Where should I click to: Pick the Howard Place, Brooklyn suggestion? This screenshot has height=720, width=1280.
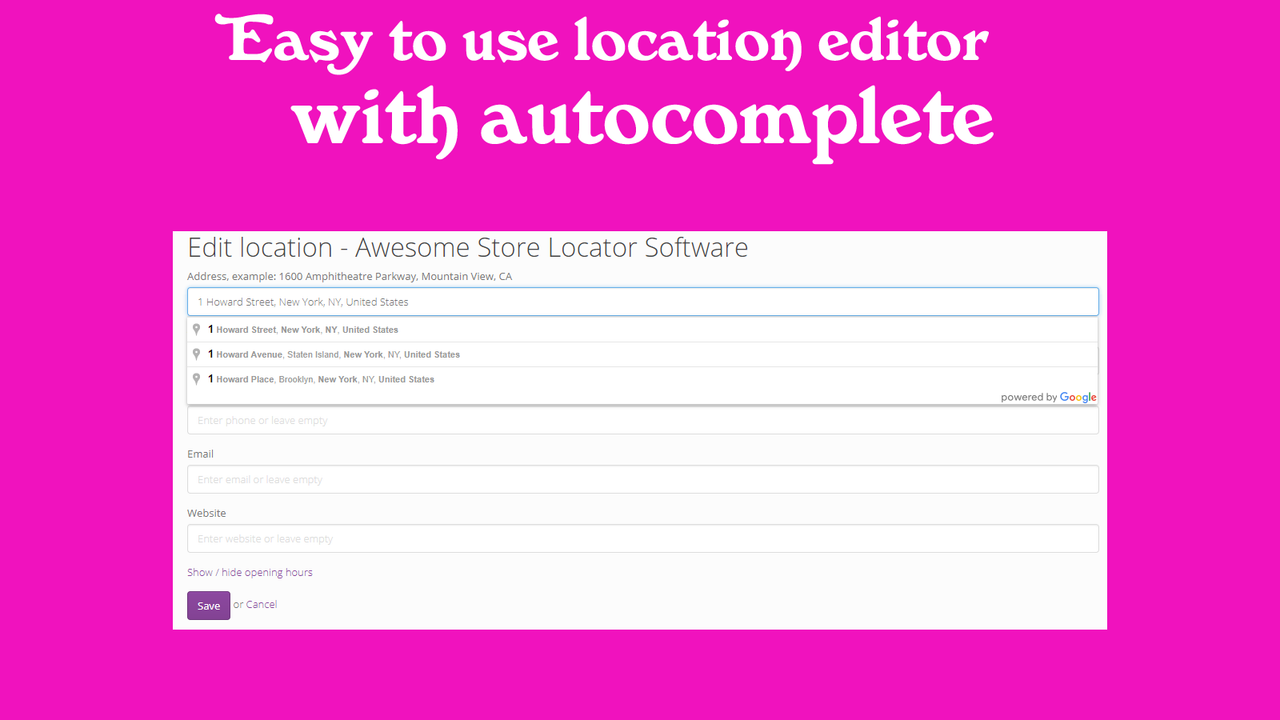click(x=320, y=379)
